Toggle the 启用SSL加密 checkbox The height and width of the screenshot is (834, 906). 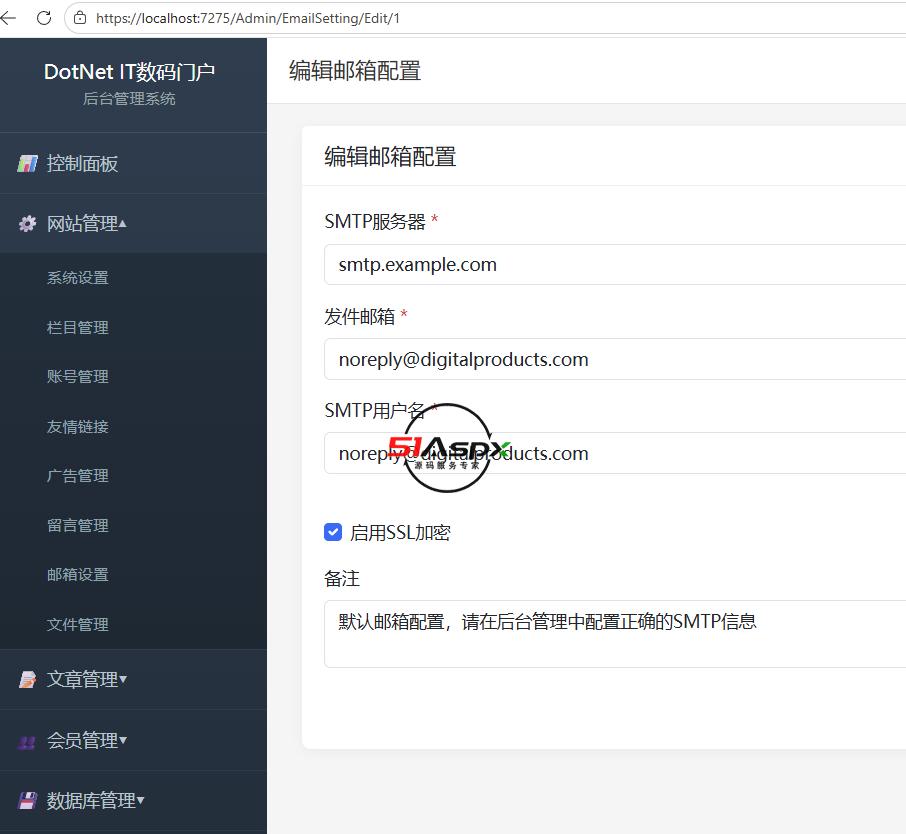(333, 532)
